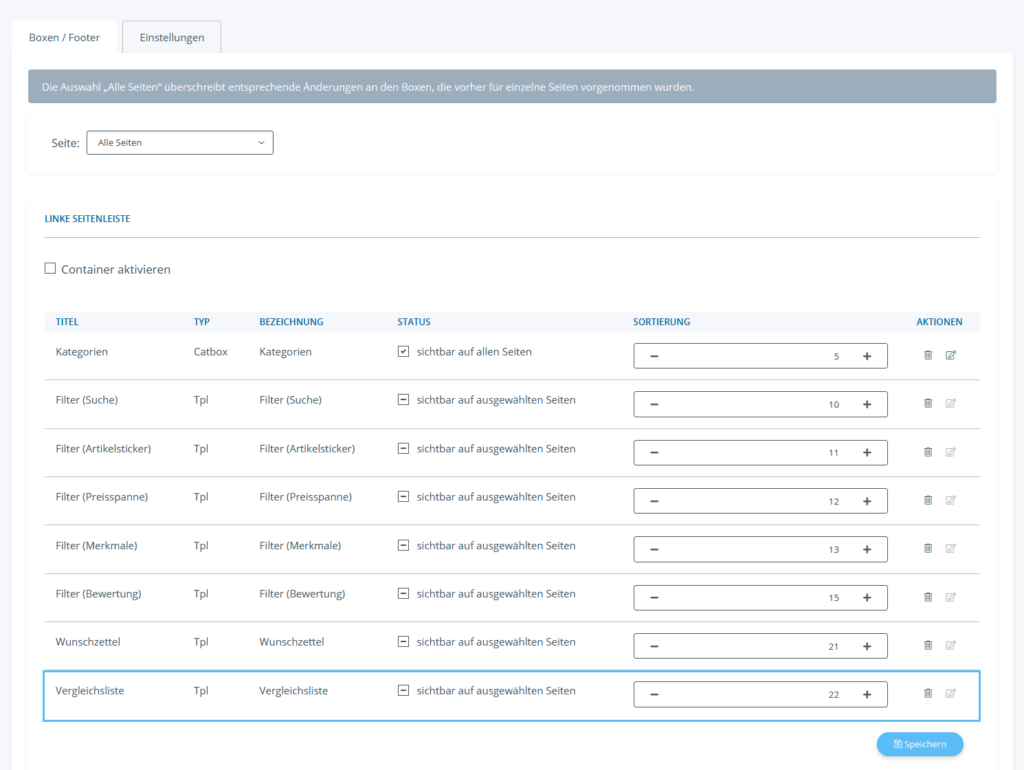Delete the Kategorien box via trash icon
Image resolution: width=1024 pixels, height=770 pixels.
pyautogui.click(x=928, y=355)
